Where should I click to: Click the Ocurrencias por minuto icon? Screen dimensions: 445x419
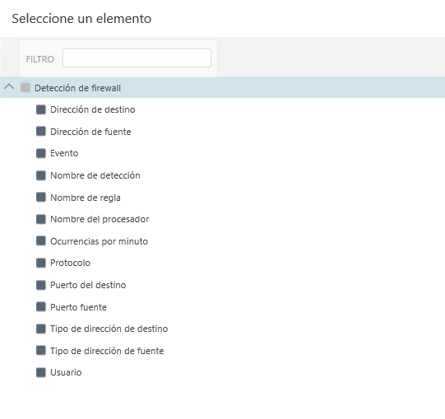41,241
